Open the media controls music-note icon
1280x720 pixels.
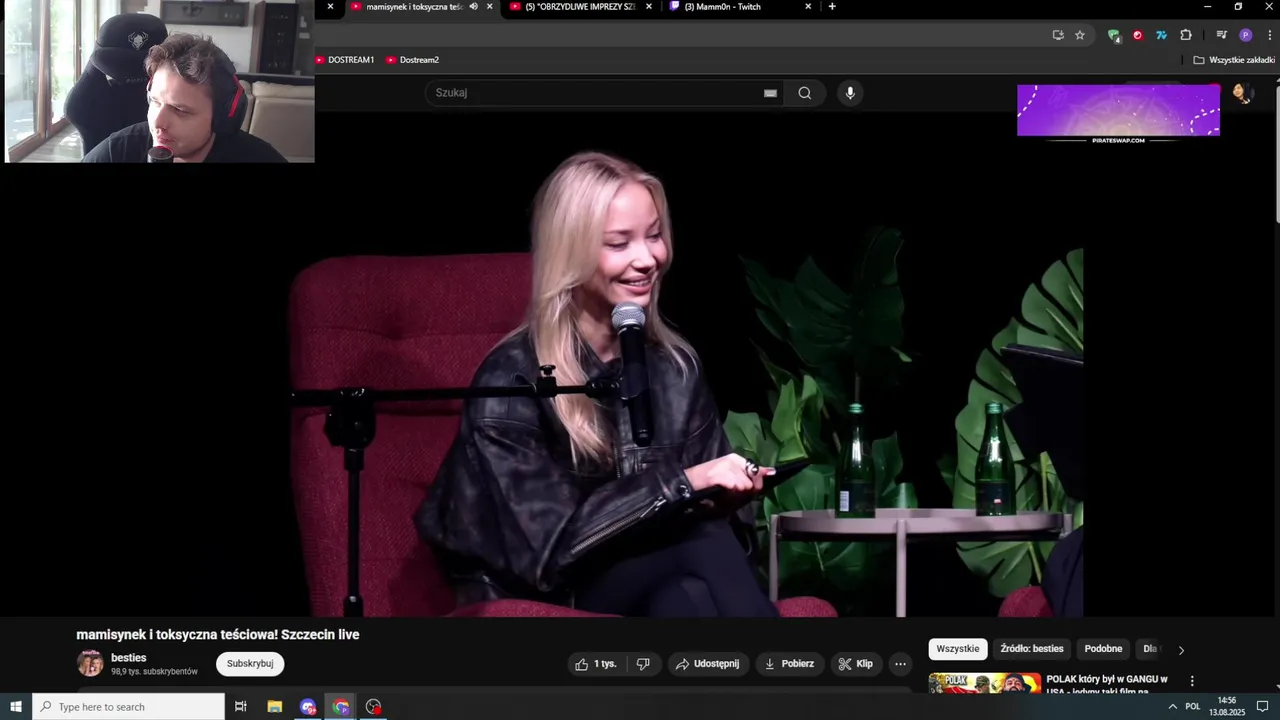coord(1222,35)
